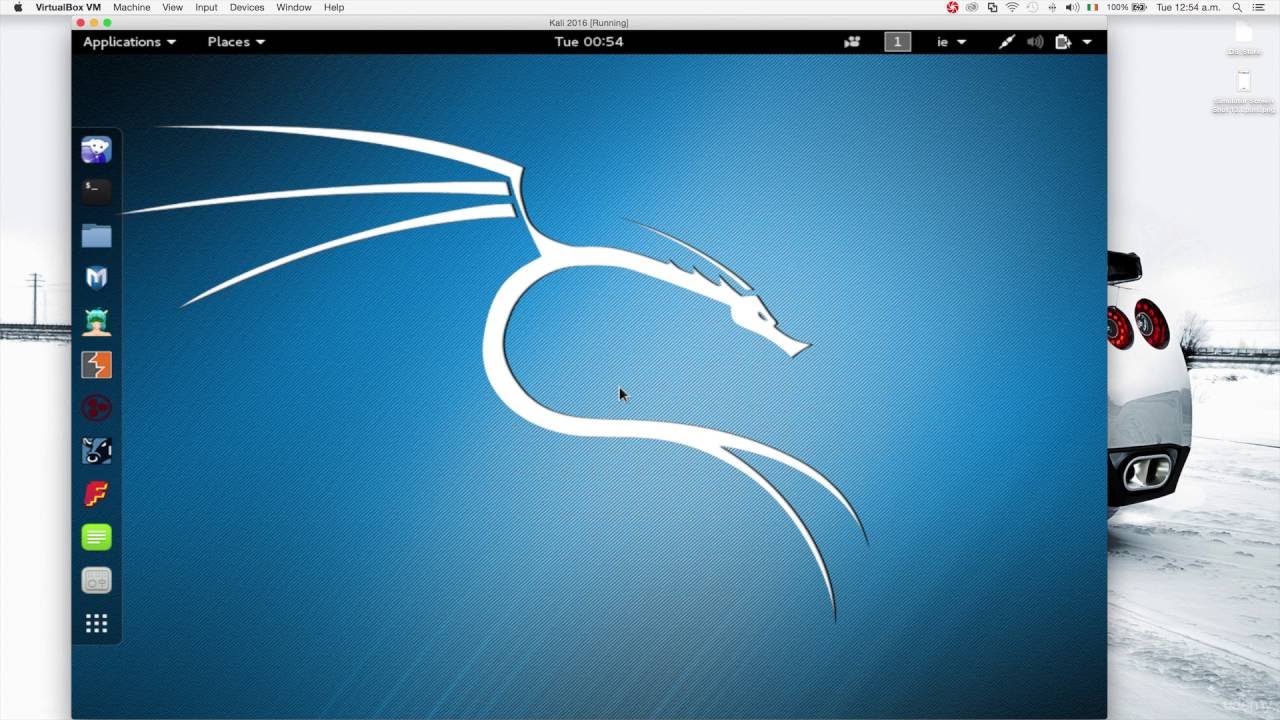Viewport: 1280px width, 720px height.
Task: Click the Kali network connection icon
Action: tap(1007, 42)
